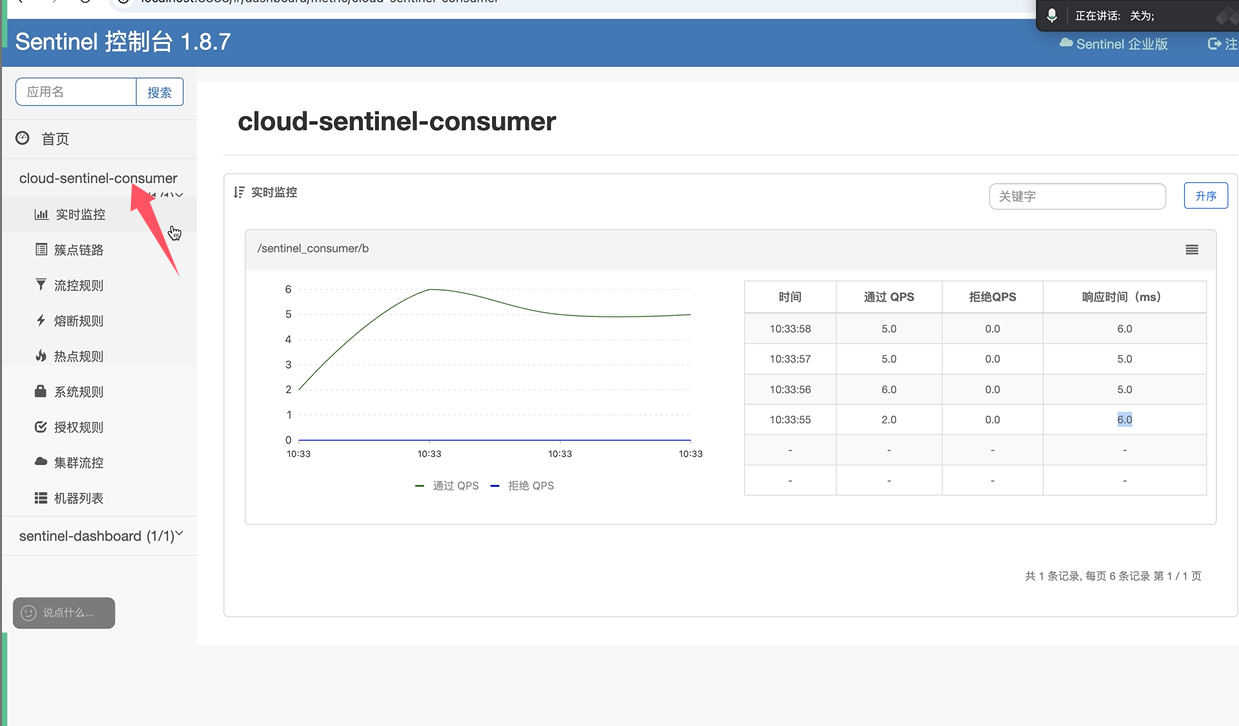Click the 响应时间（ms）column header
Screen dimensions: 1239x726
(1125, 297)
